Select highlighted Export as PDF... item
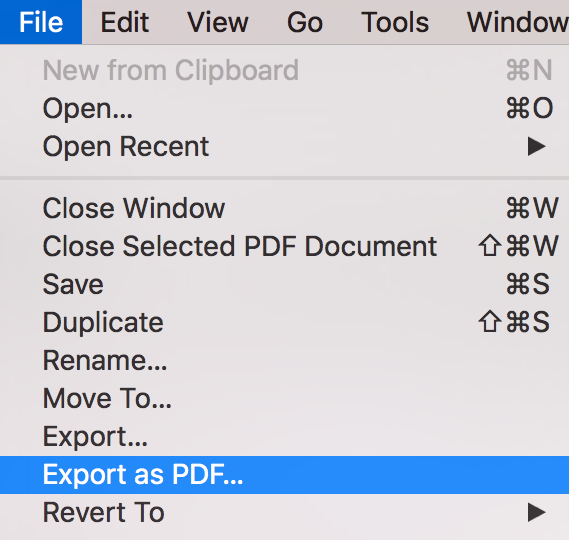This screenshot has width=569, height=540. 284,475
